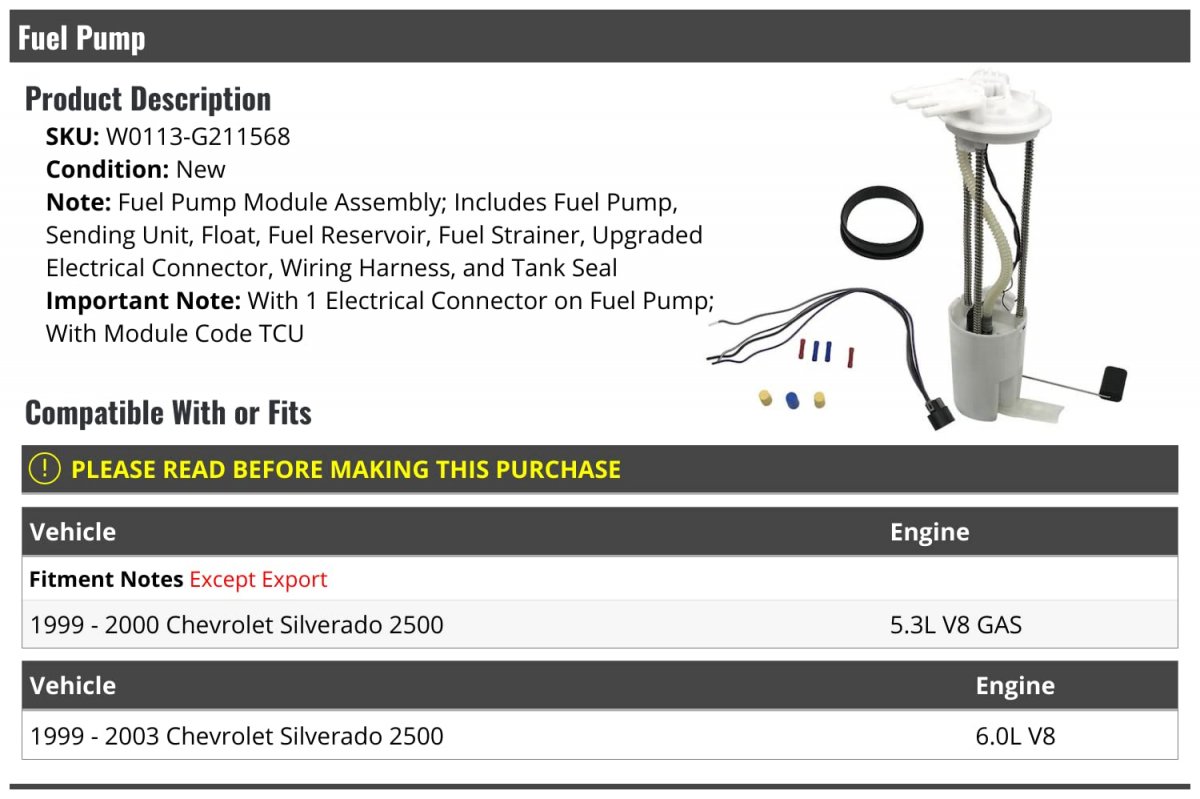Click the SKU W0113-G211568 text

pos(168,137)
